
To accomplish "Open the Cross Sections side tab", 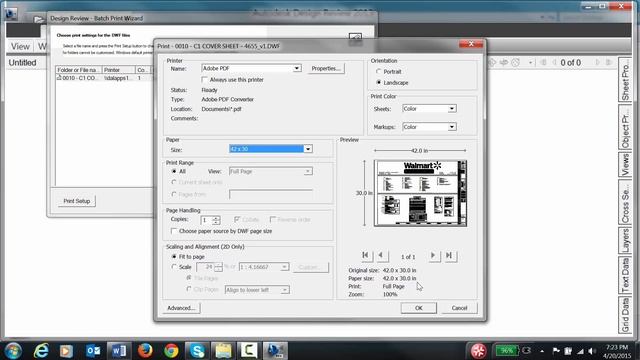I will 625,202.
